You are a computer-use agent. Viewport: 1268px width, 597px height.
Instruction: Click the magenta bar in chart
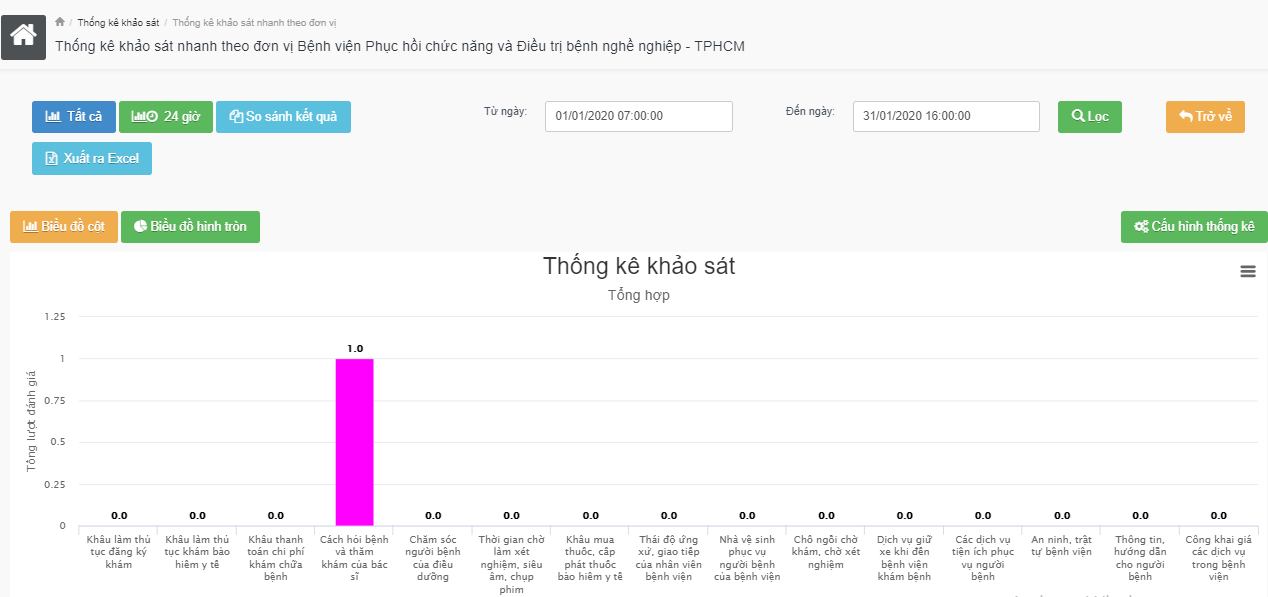(354, 441)
